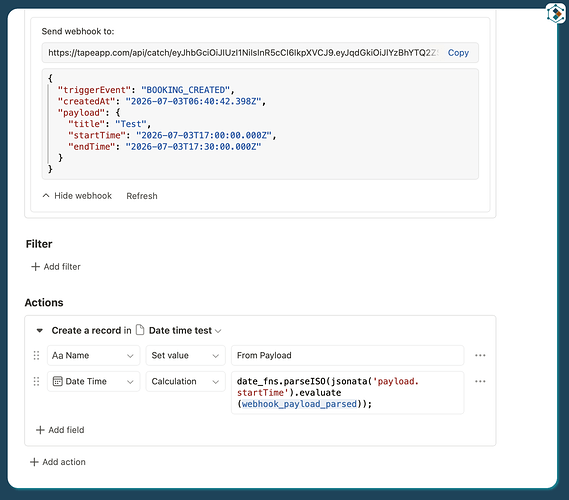Viewport: 569px width, 500px height.
Task: Click the calendar icon beside Date Time
Action: tap(58, 381)
